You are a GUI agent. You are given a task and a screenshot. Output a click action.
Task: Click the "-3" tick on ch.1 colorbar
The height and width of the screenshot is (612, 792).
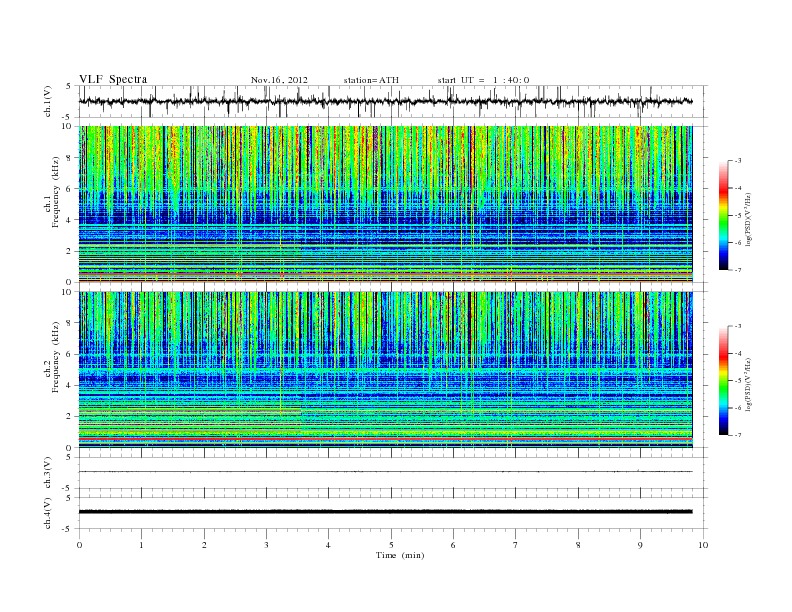pos(738,161)
